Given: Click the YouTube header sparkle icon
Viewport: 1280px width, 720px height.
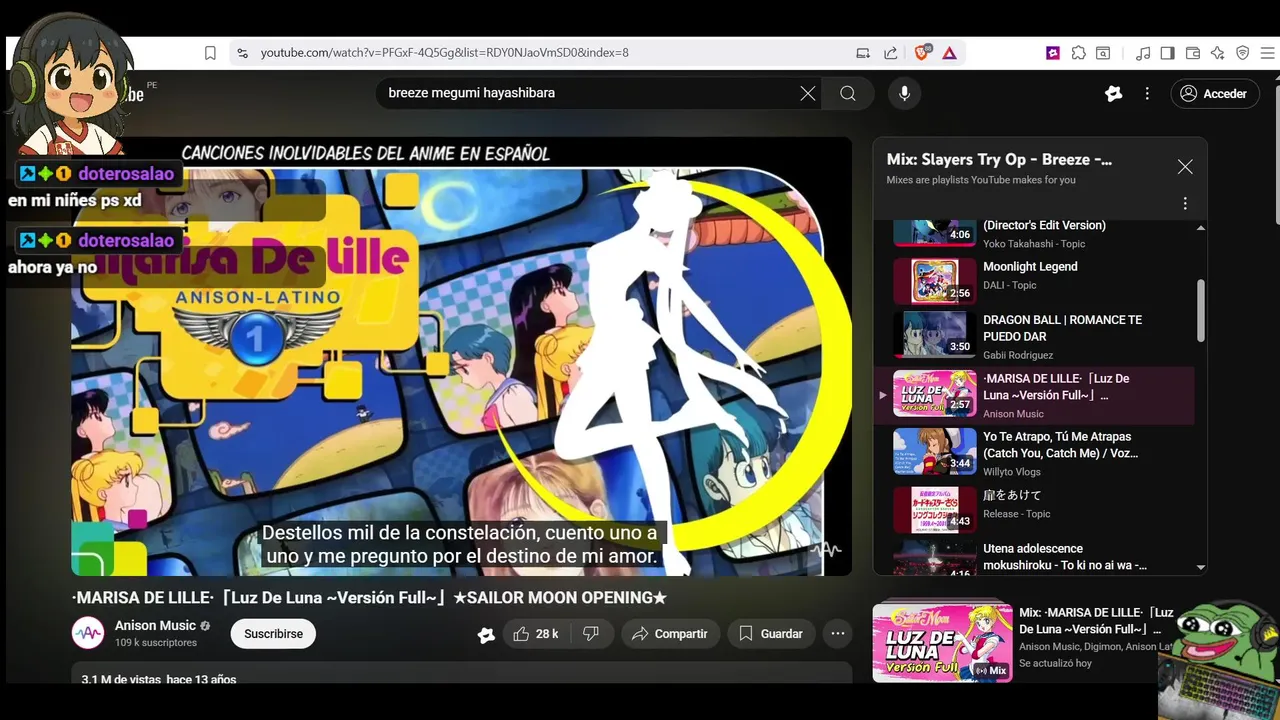Looking at the screenshot, I should click(1114, 94).
